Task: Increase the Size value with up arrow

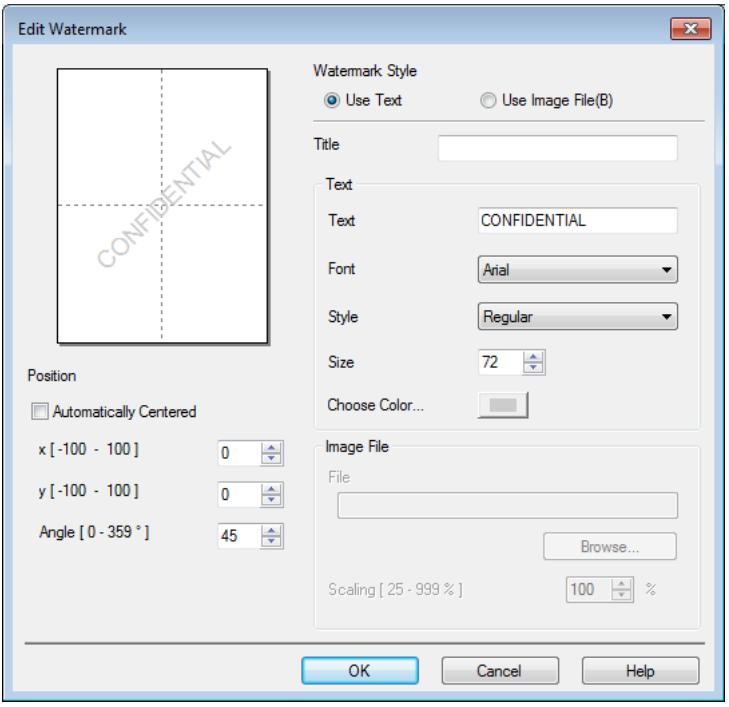Action: tap(533, 357)
